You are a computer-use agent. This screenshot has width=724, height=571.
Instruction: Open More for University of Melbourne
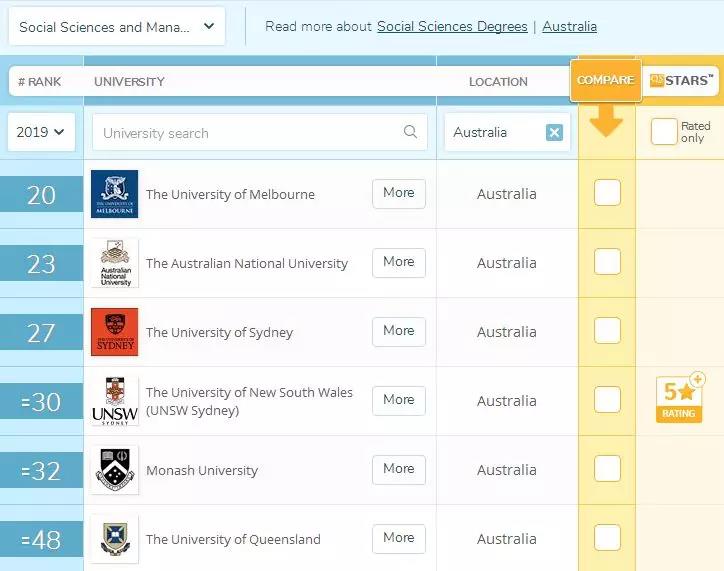[x=399, y=193]
